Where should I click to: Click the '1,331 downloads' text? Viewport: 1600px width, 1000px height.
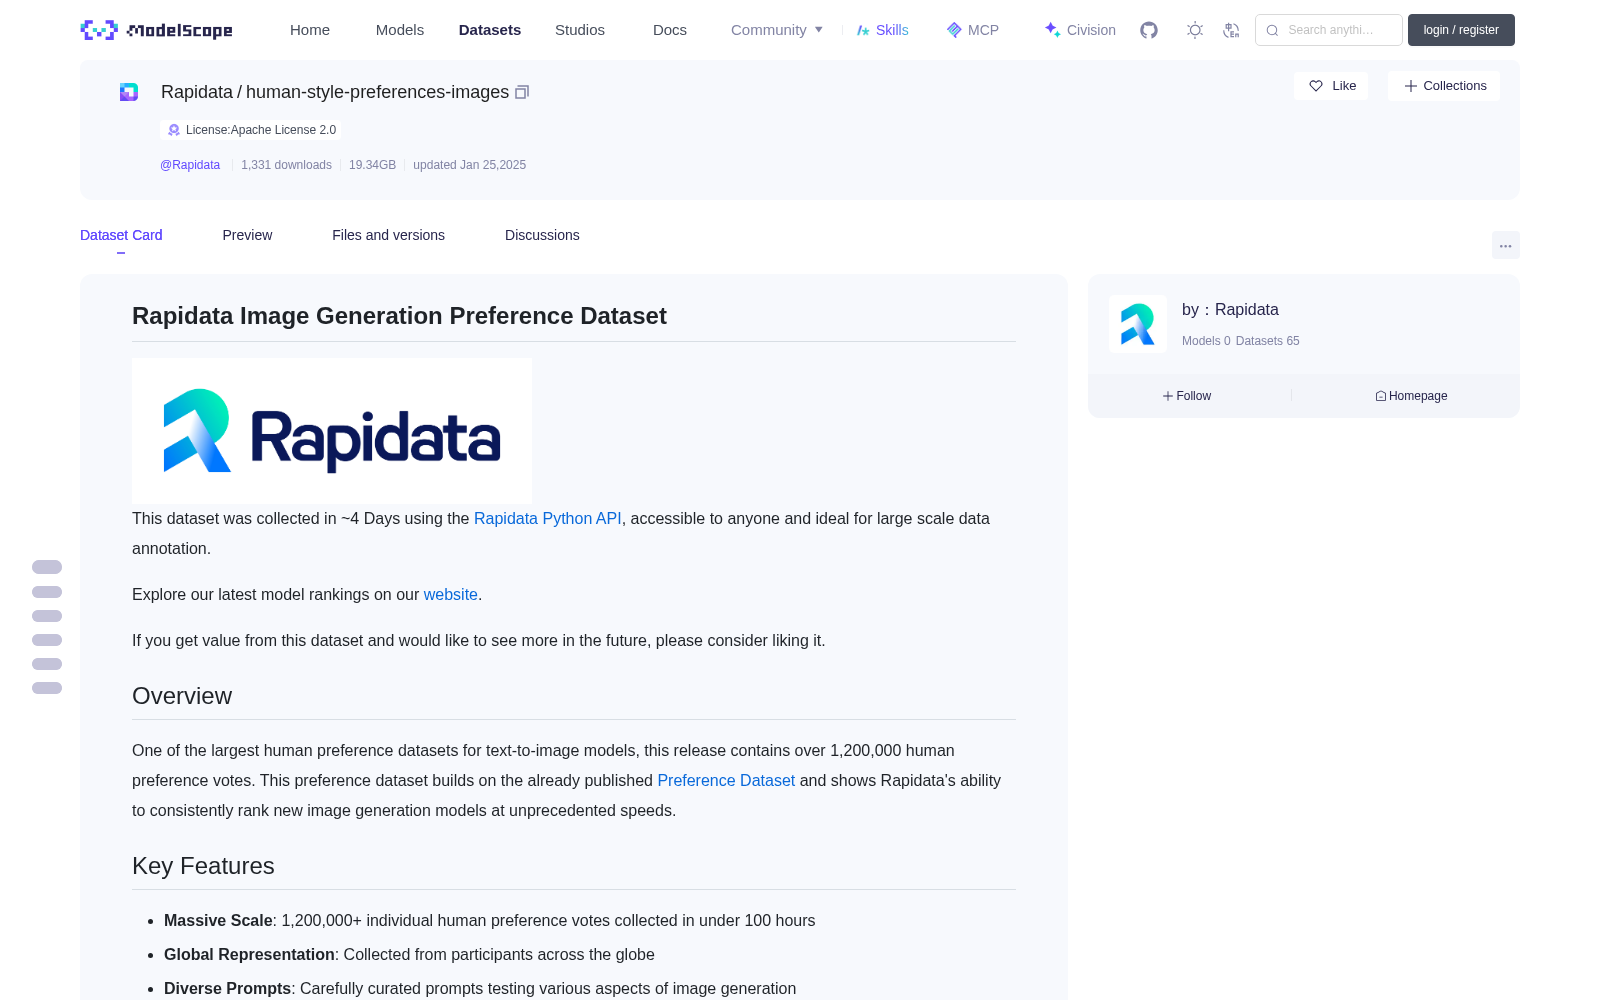point(286,165)
